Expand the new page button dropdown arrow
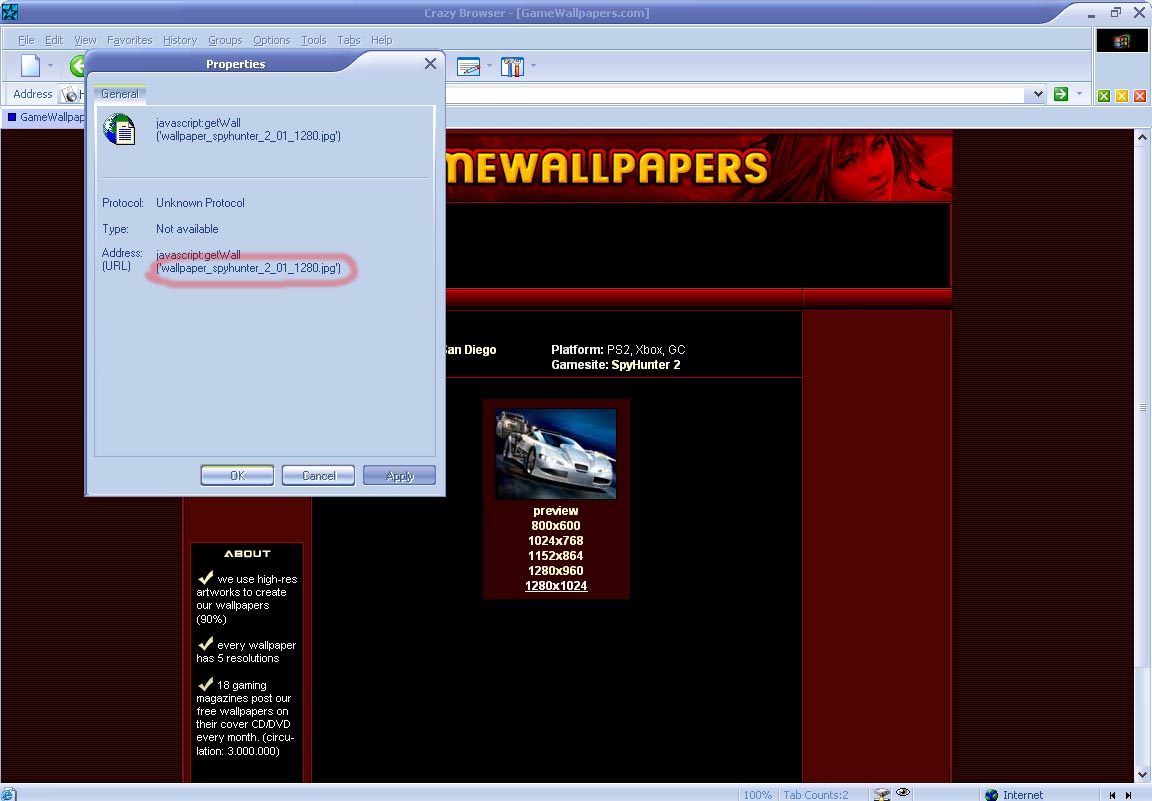 [x=51, y=67]
